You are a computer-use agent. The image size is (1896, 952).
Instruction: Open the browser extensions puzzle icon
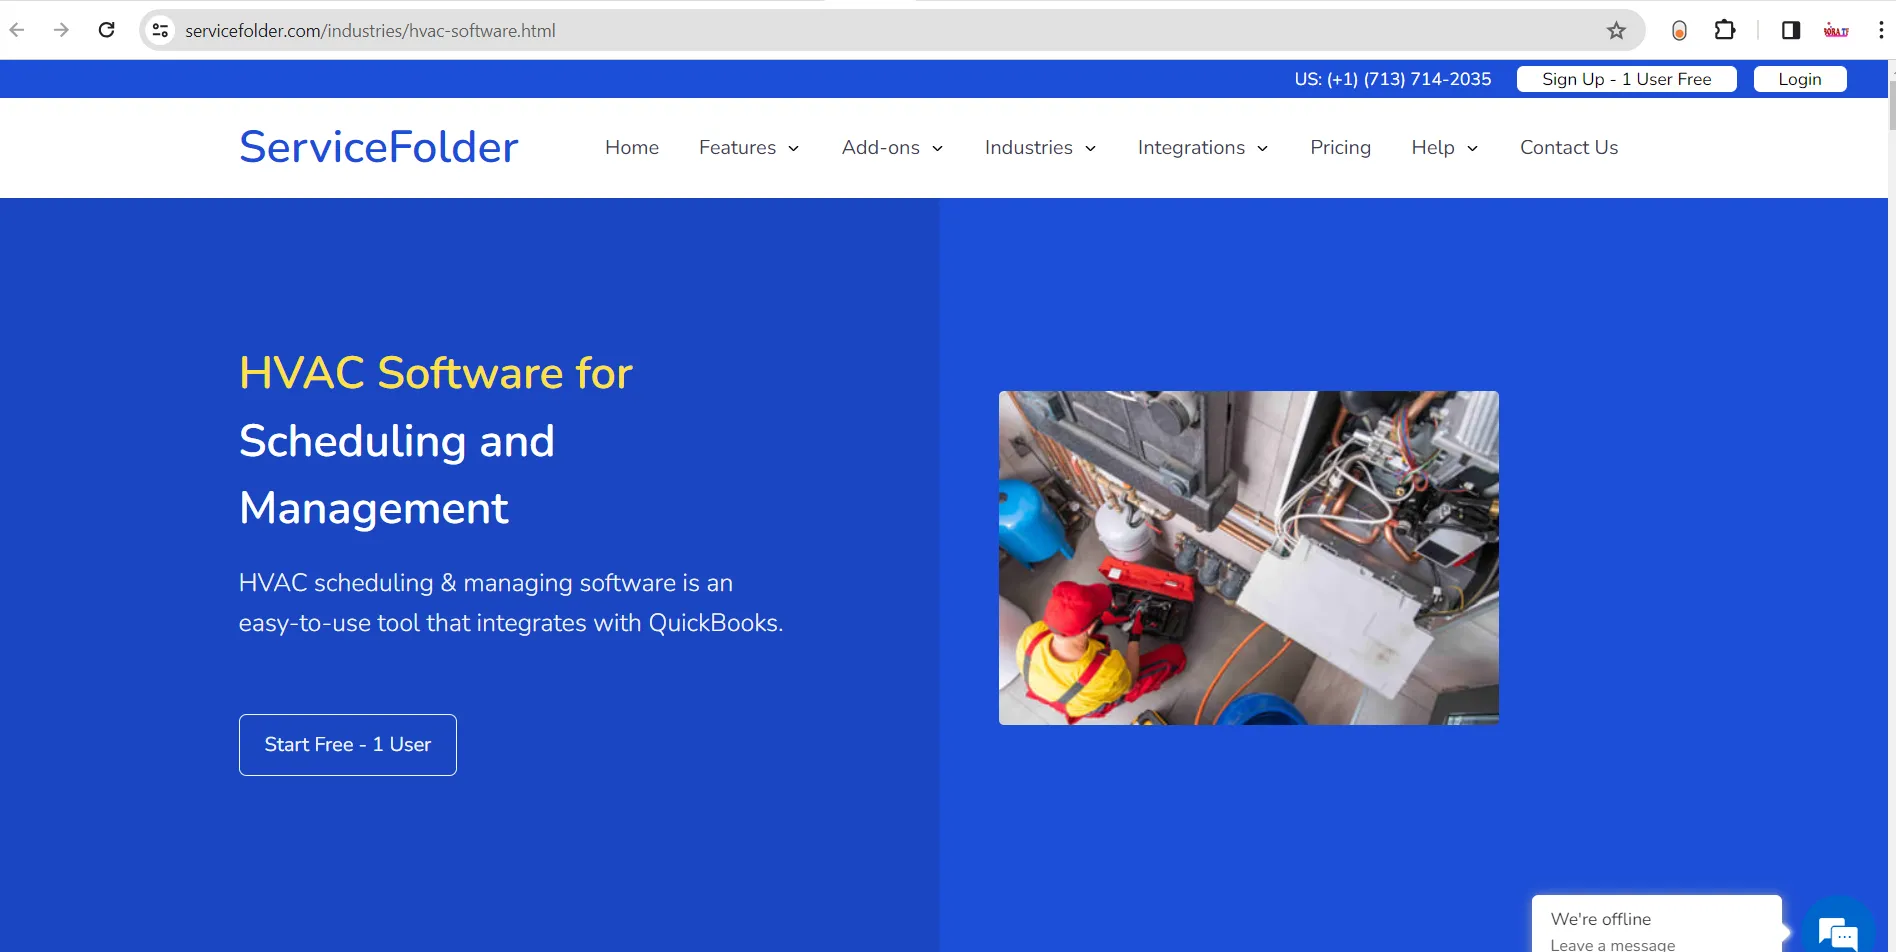(1725, 30)
